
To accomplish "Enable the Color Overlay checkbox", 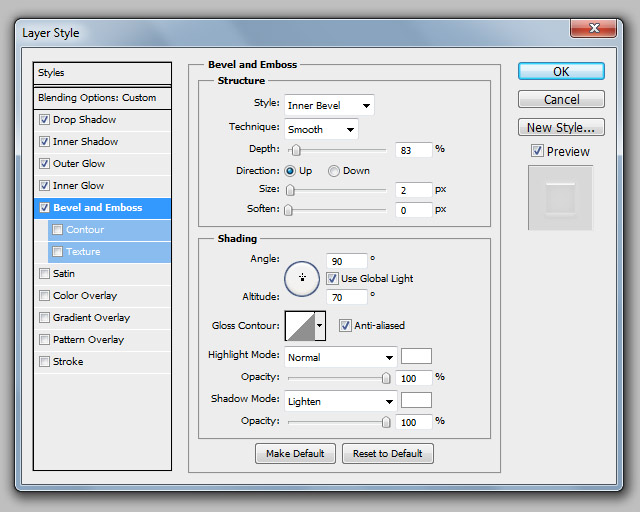I will [x=44, y=296].
